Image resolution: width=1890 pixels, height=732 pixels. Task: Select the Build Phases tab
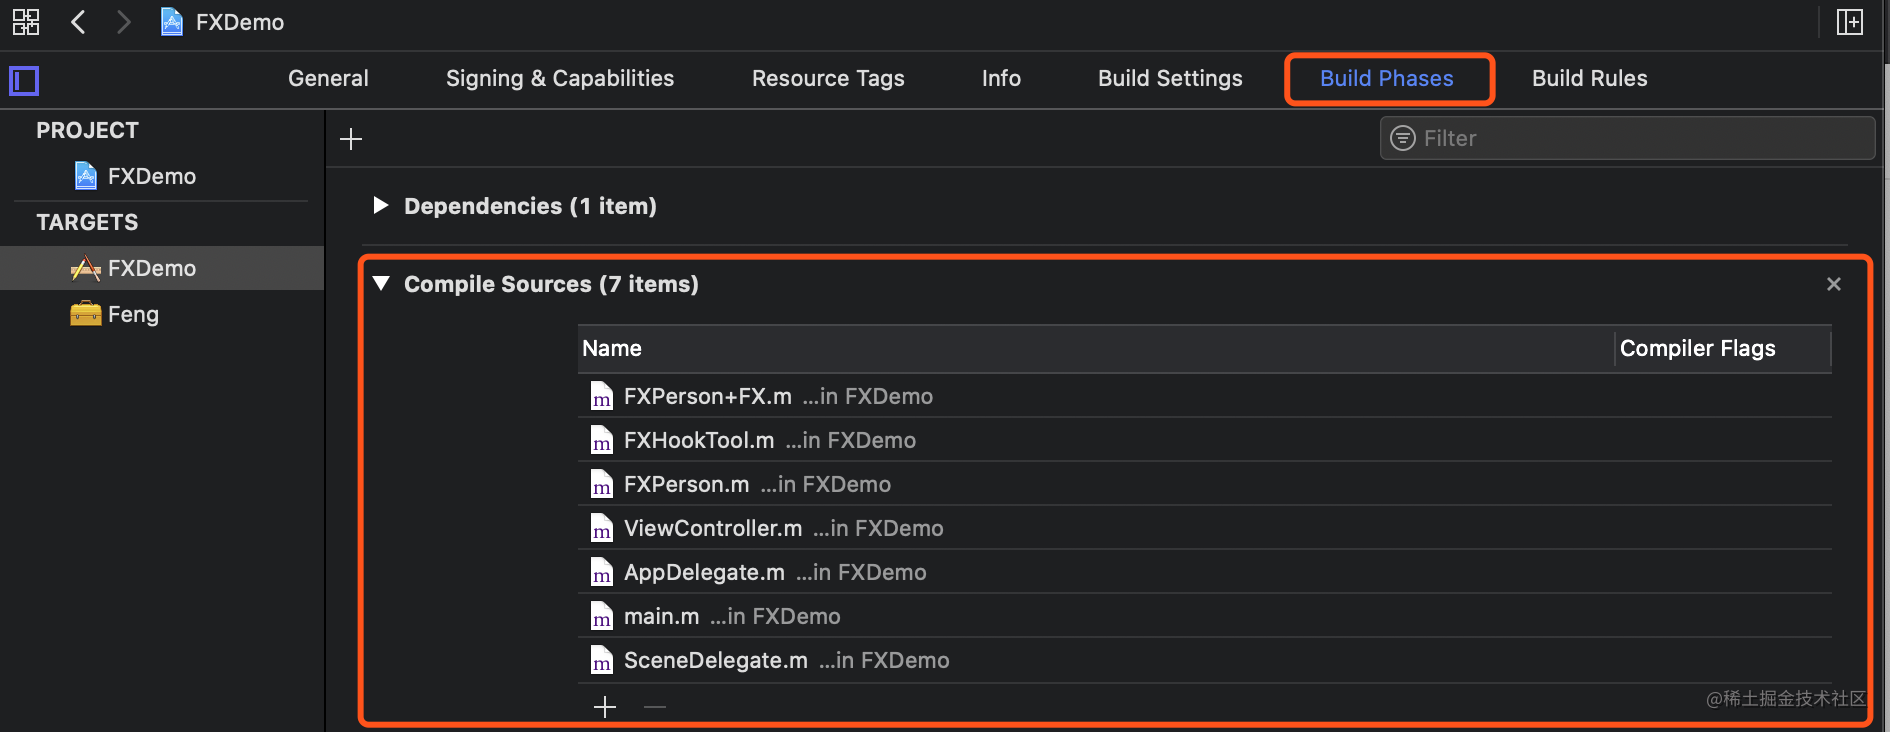pos(1387,78)
